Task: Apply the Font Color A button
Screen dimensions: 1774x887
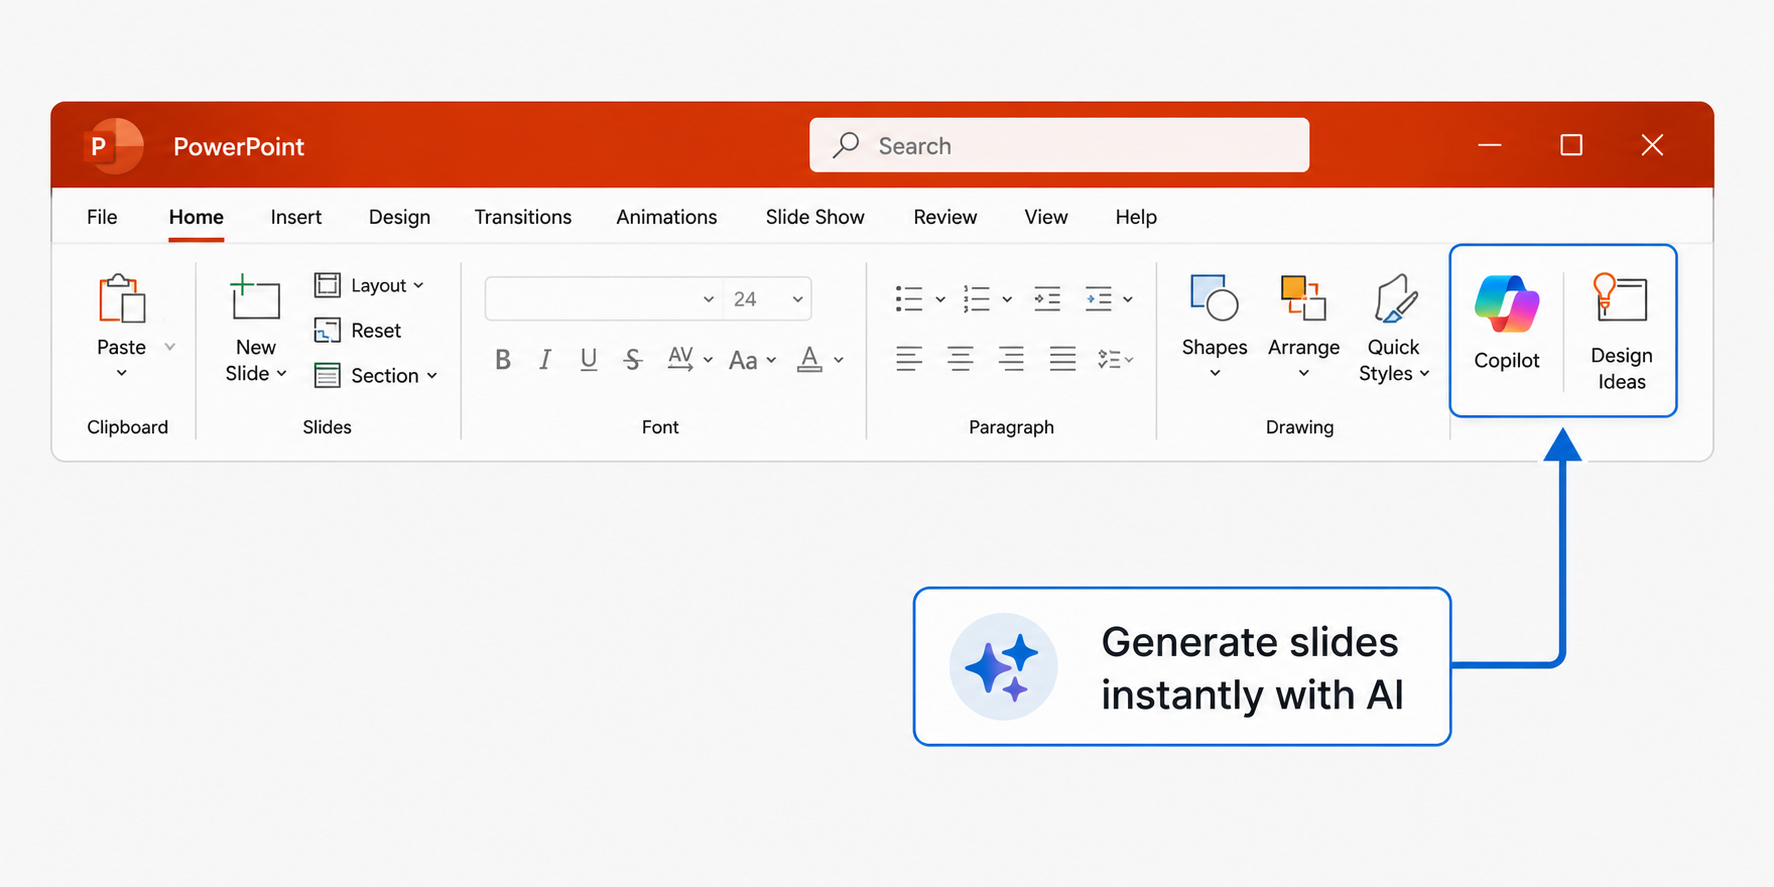Action: click(810, 359)
